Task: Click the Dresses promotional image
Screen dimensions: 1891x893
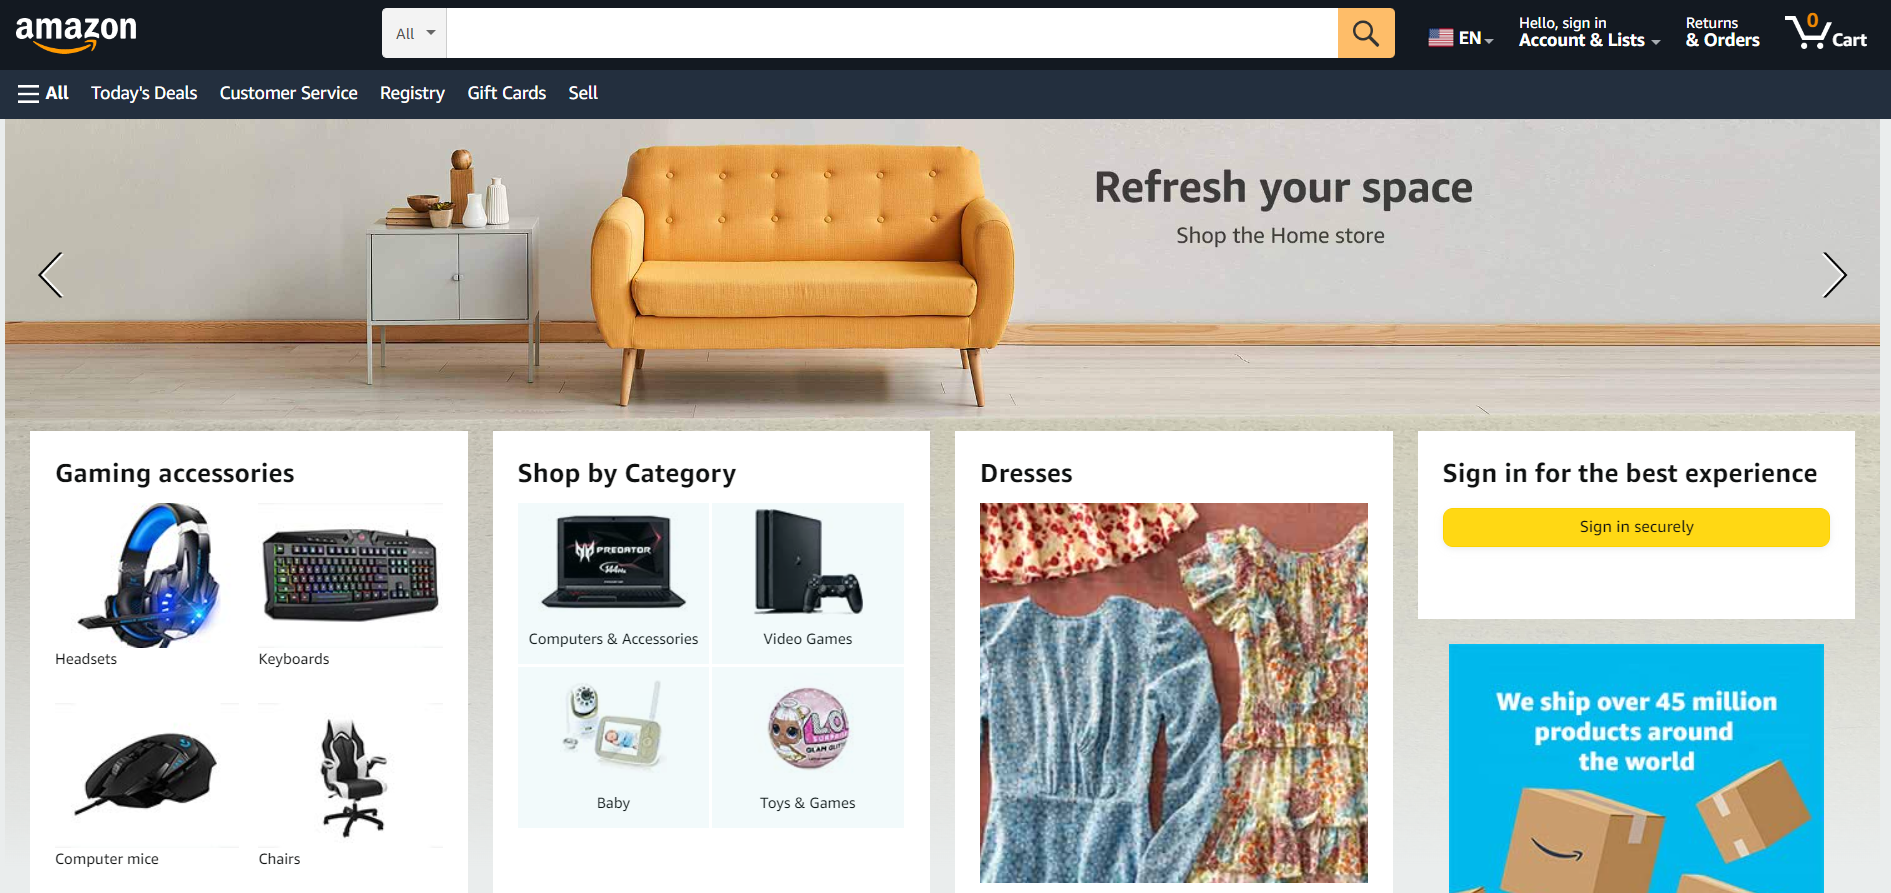Action: click(x=1174, y=693)
